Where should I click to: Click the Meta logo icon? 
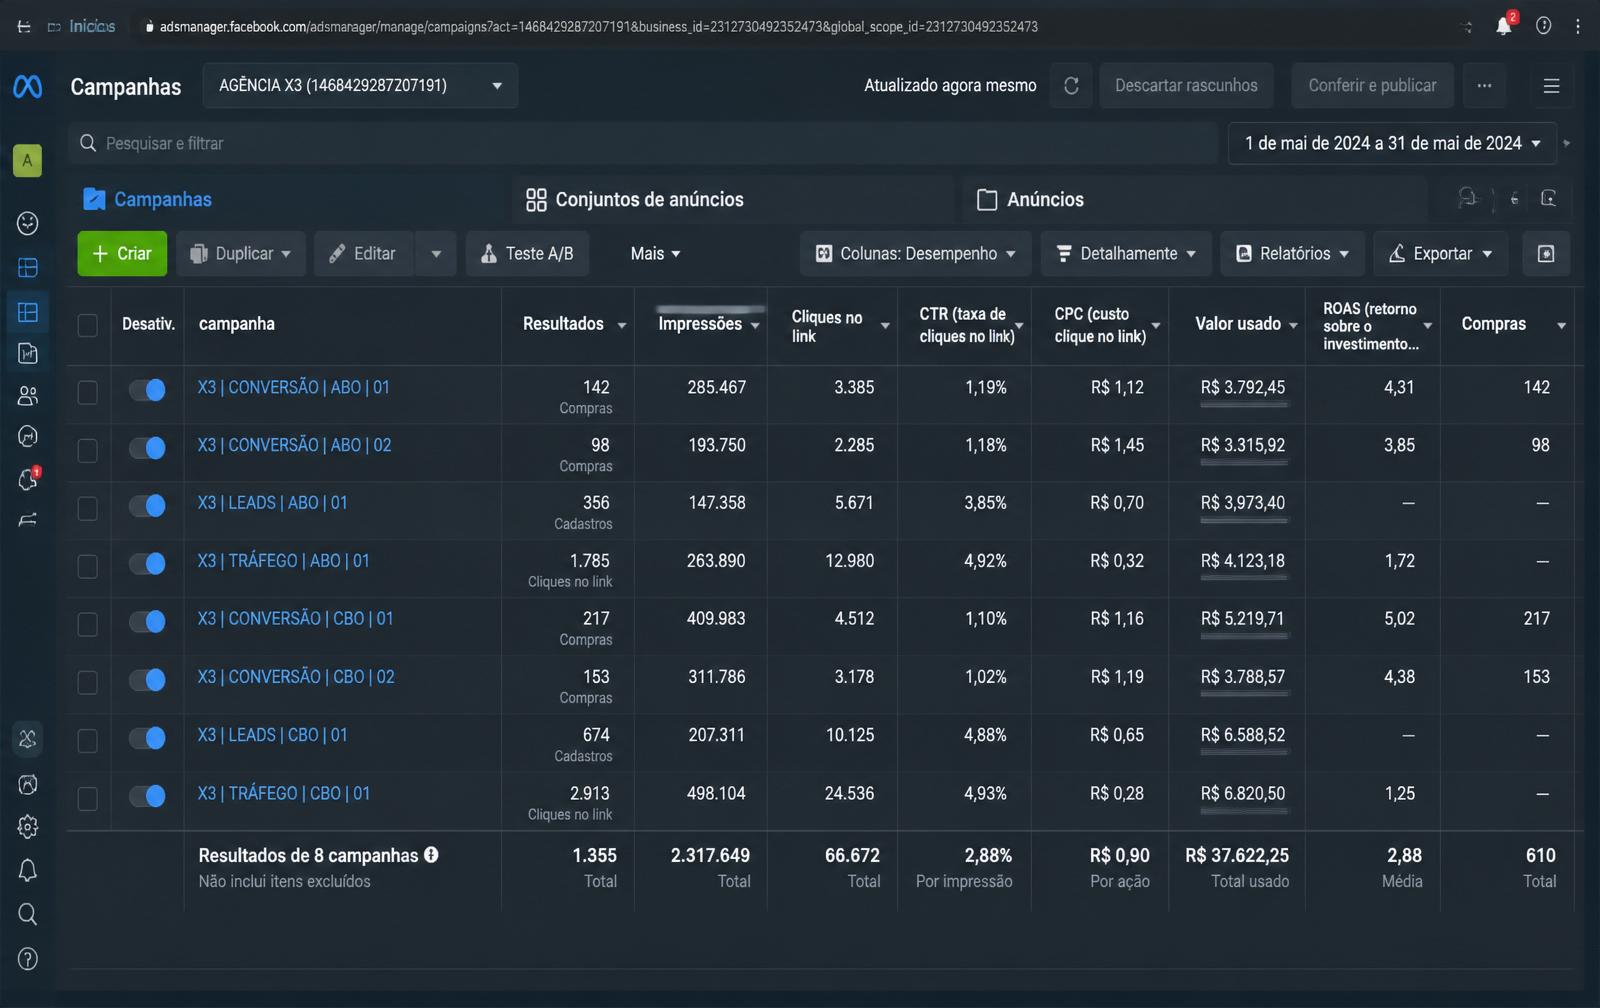point(27,87)
